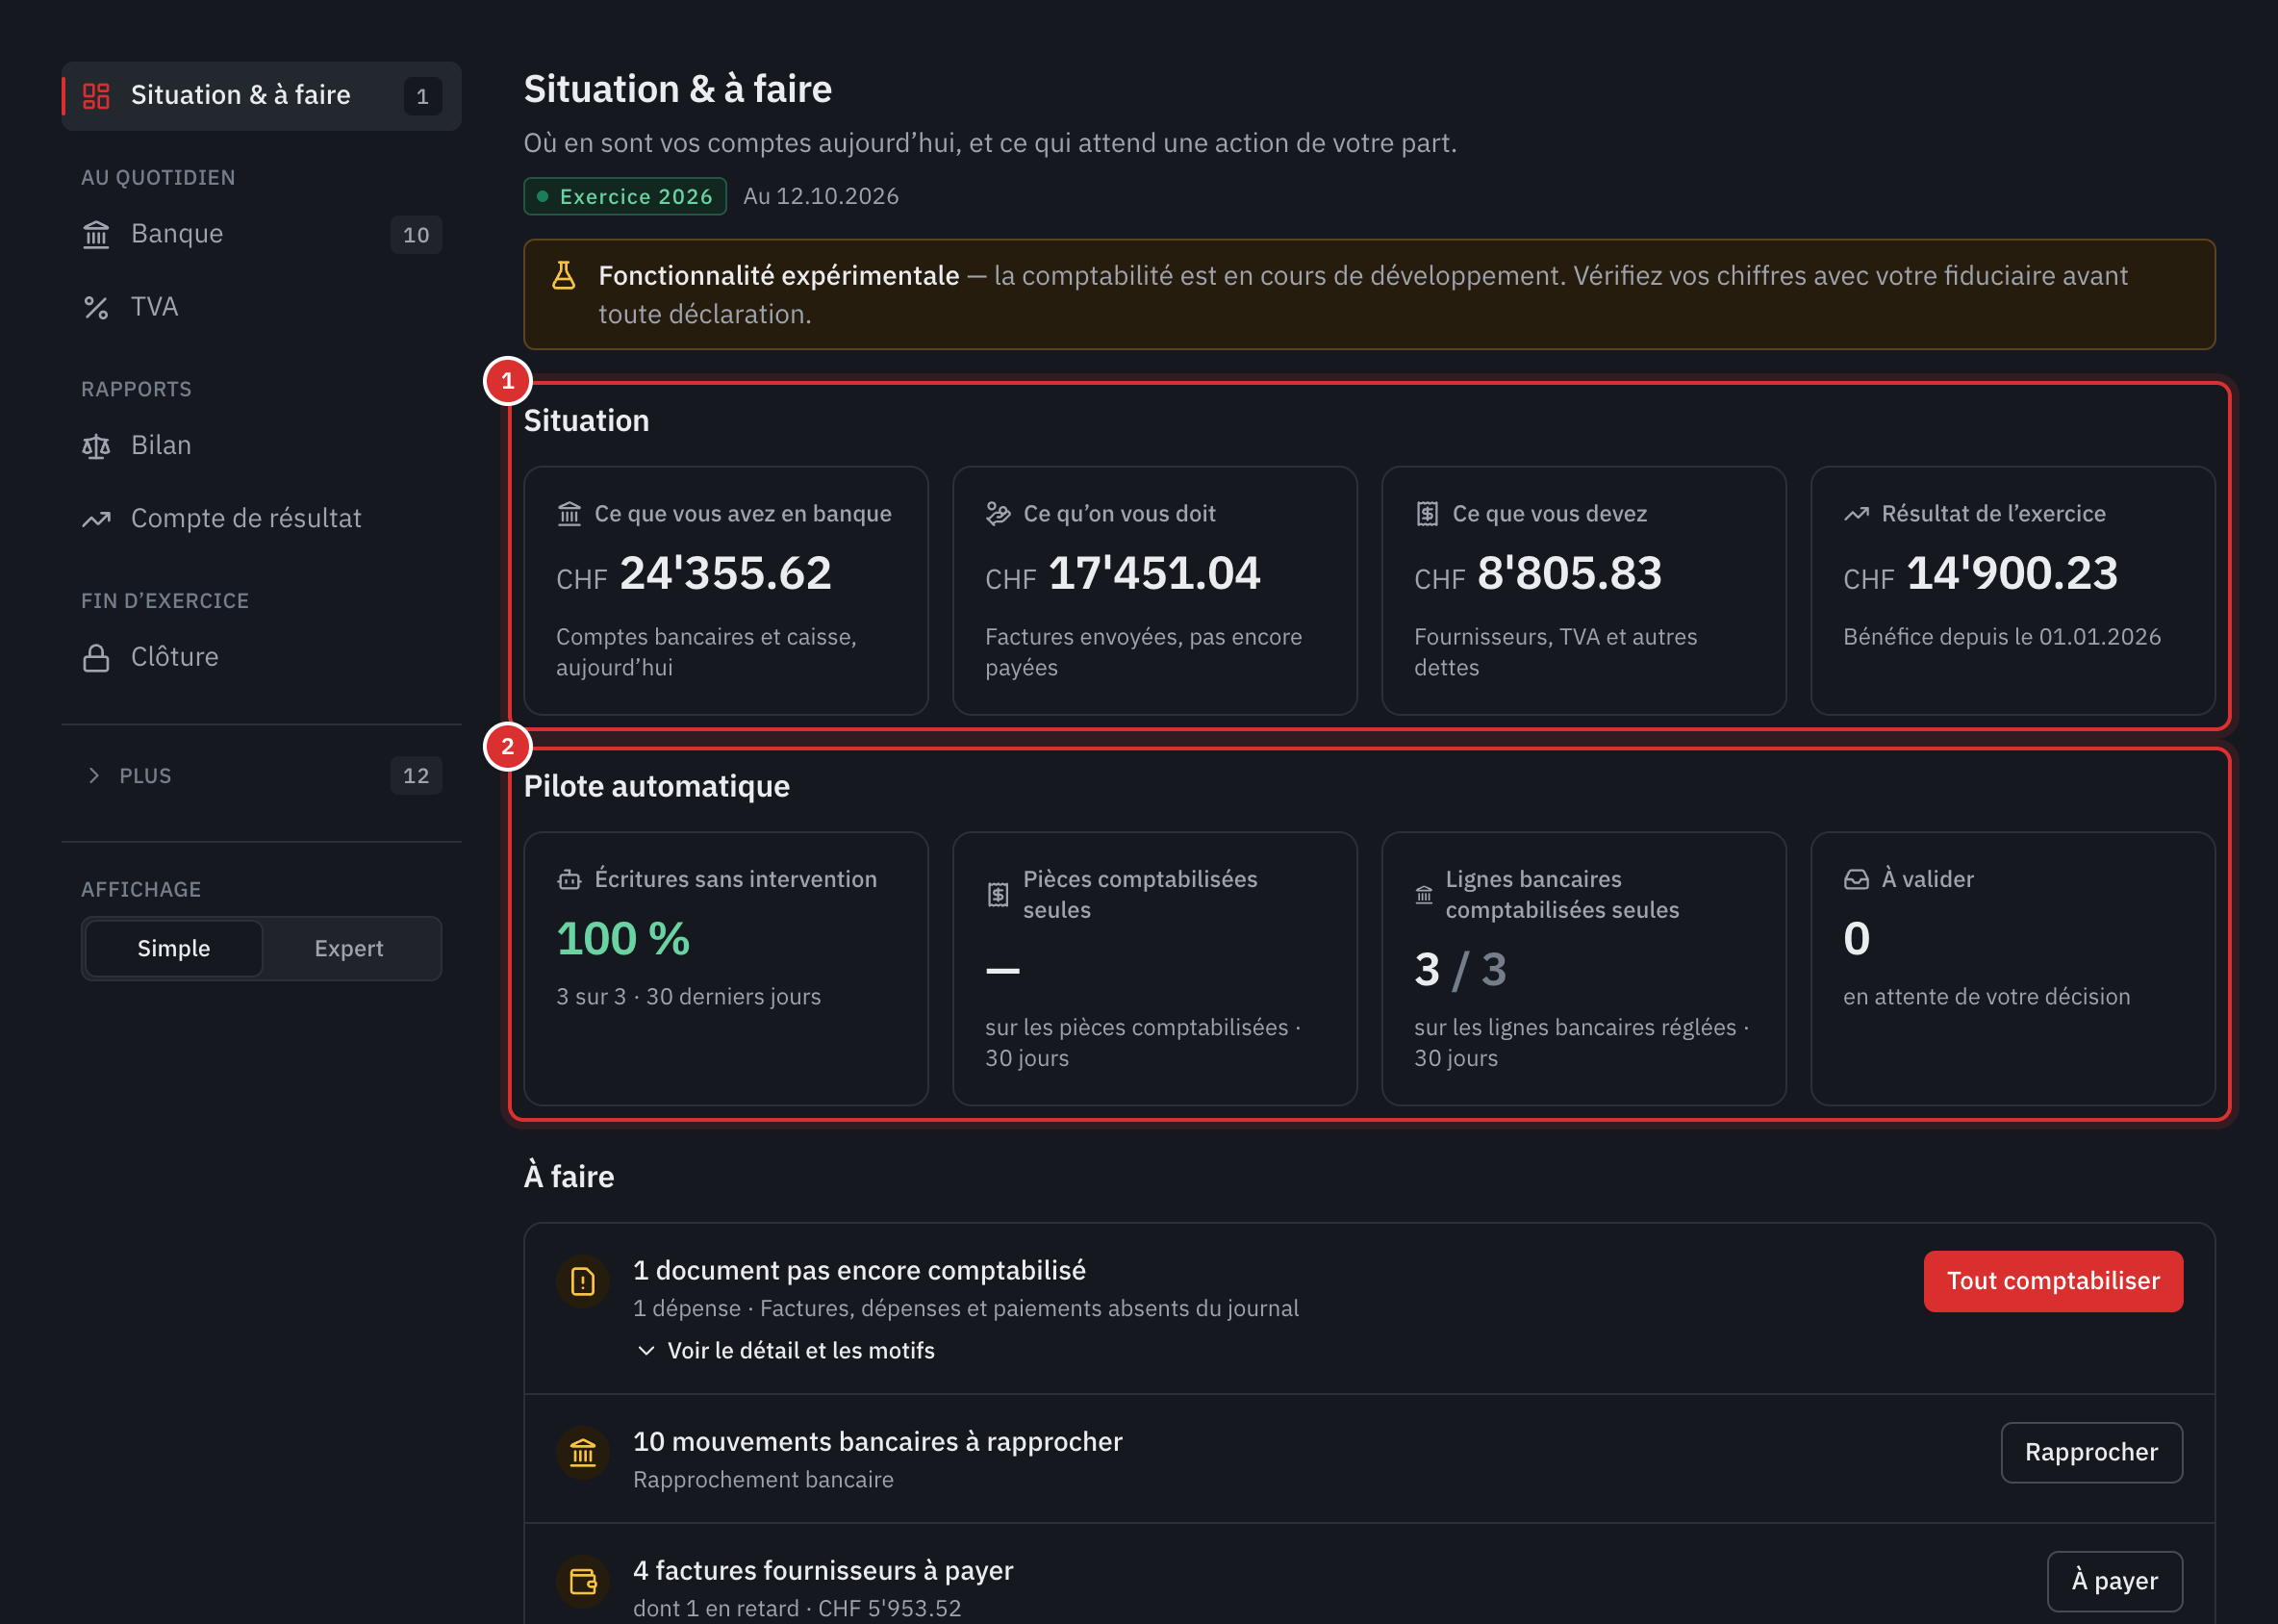
Task: Open the Bilan report
Action: coord(261,446)
